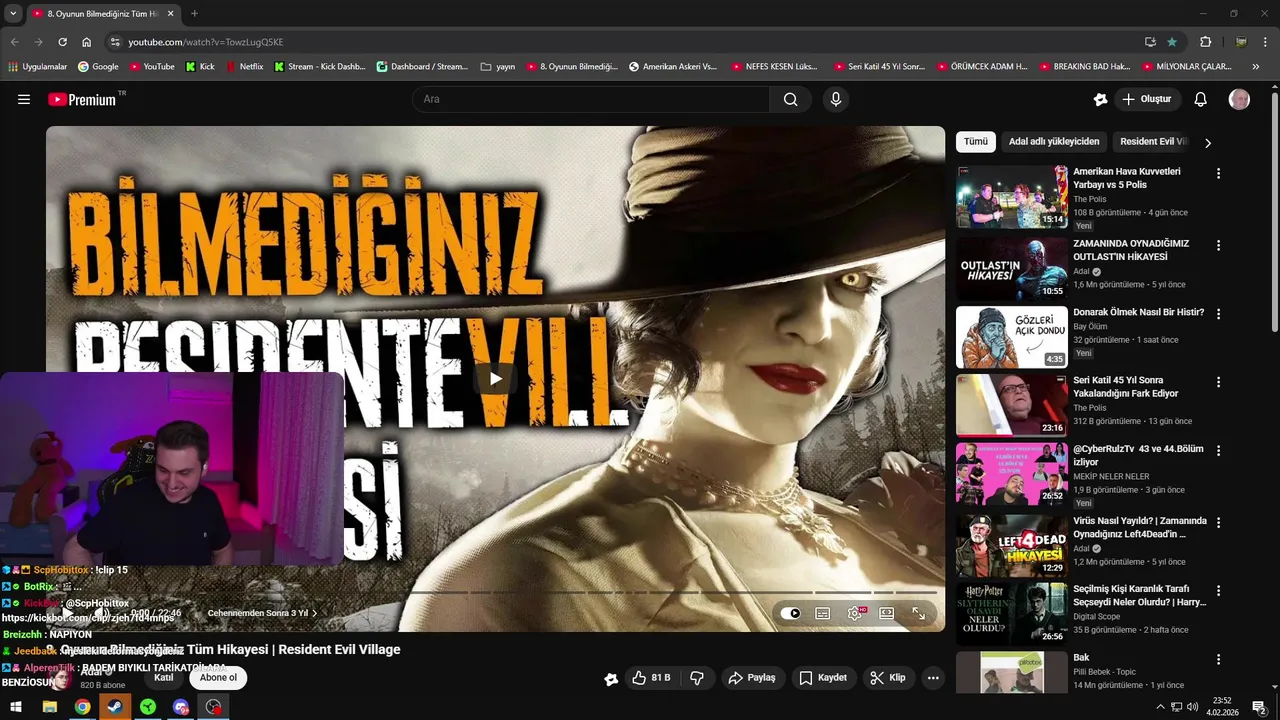This screenshot has width=1280, height=720.
Task: Open a new browser tab
Action: (x=194, y=14)
